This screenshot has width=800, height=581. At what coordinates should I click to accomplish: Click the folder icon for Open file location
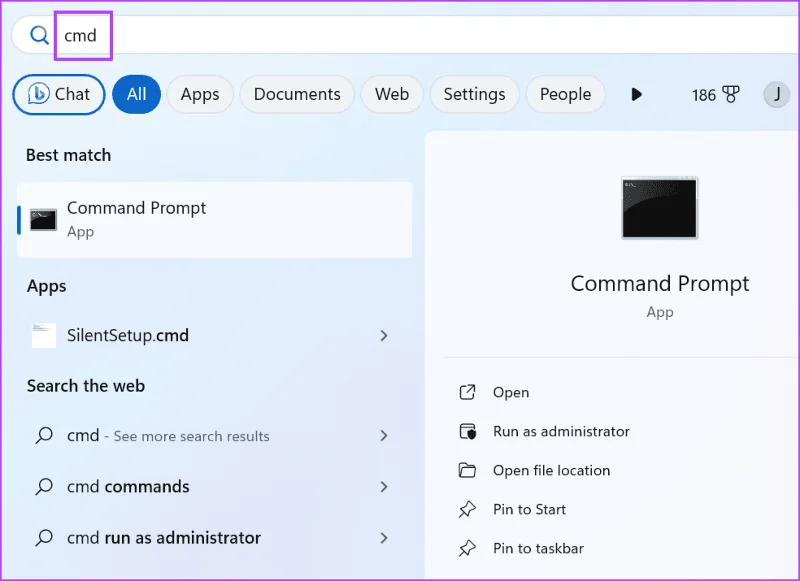coord(467,470)
